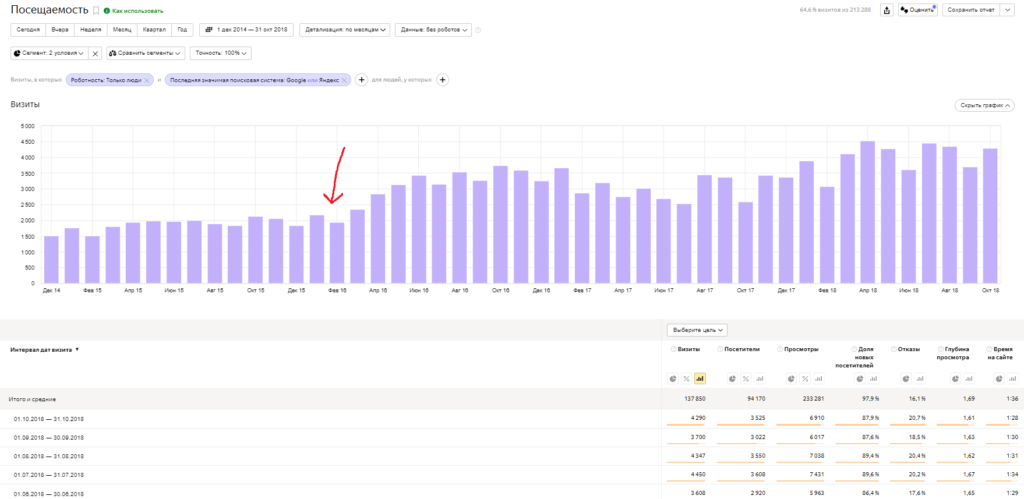Click total visits value 137 850
This screenshot has width=1024, height=499.
[695, 399]
